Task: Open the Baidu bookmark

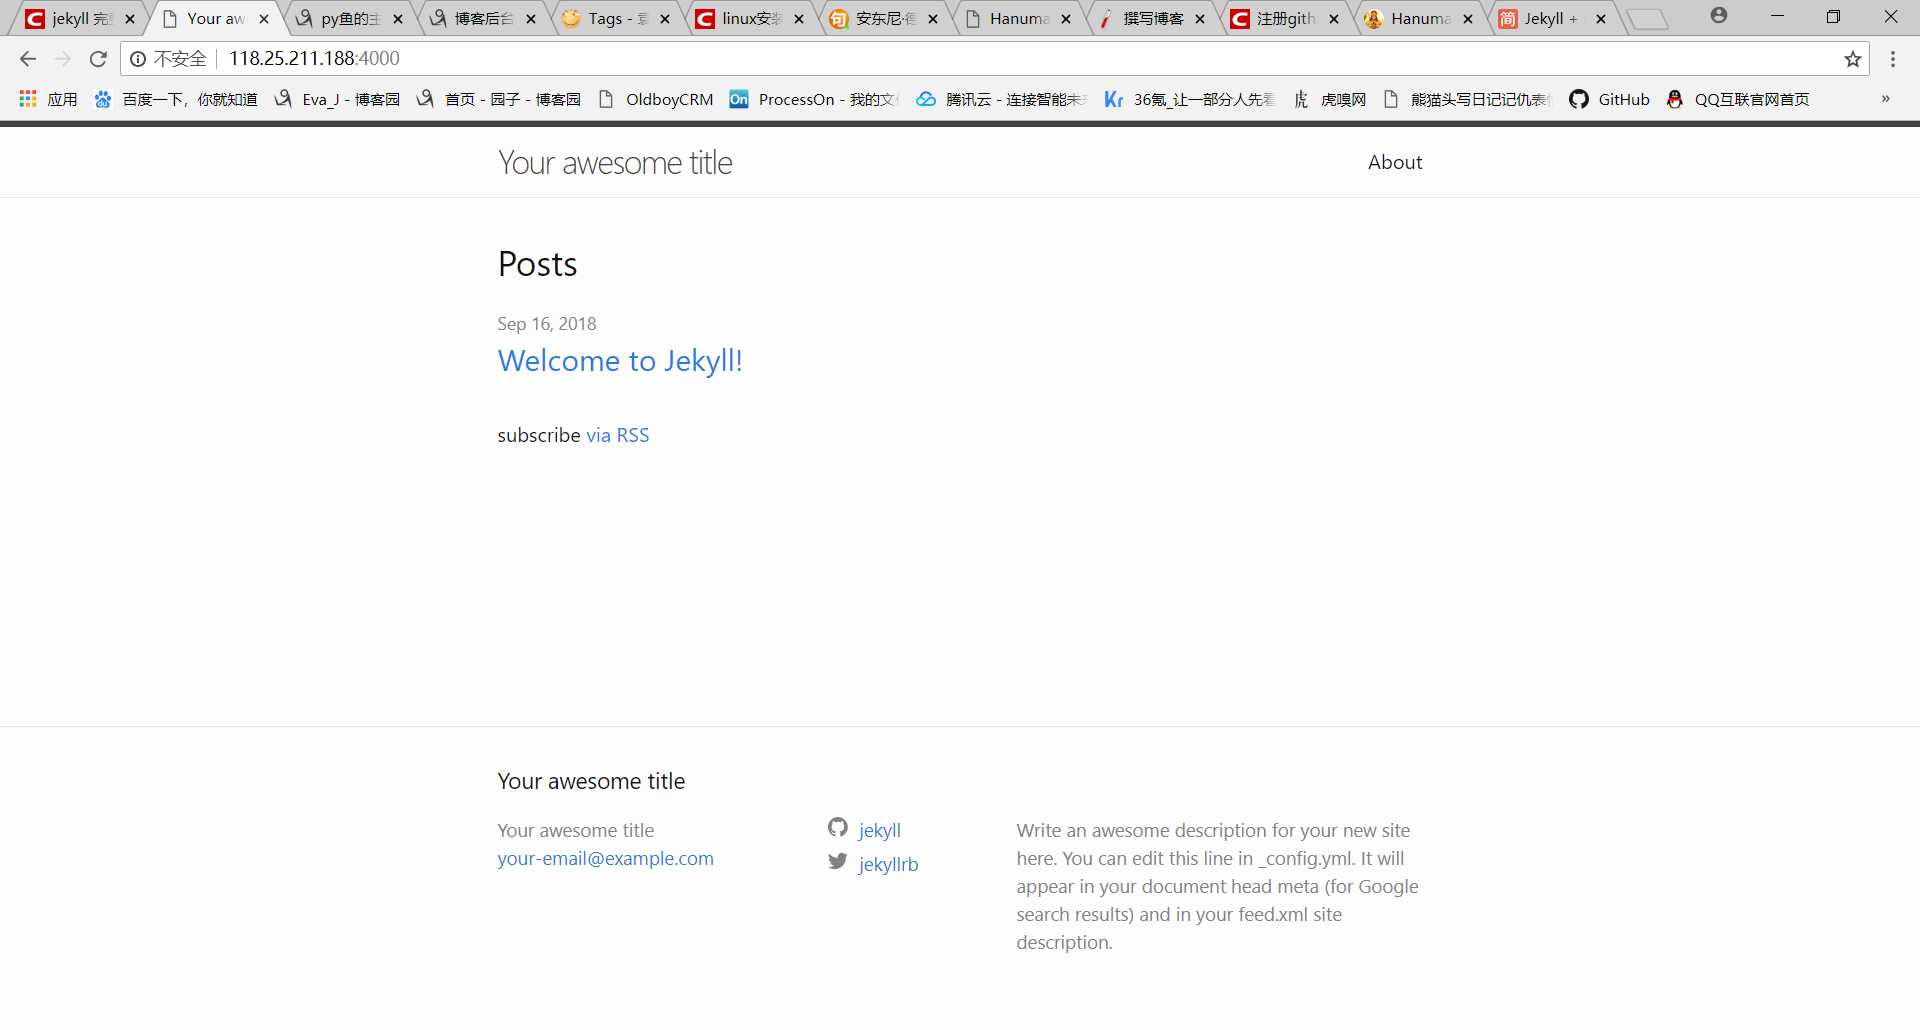Action: [176, 99]
